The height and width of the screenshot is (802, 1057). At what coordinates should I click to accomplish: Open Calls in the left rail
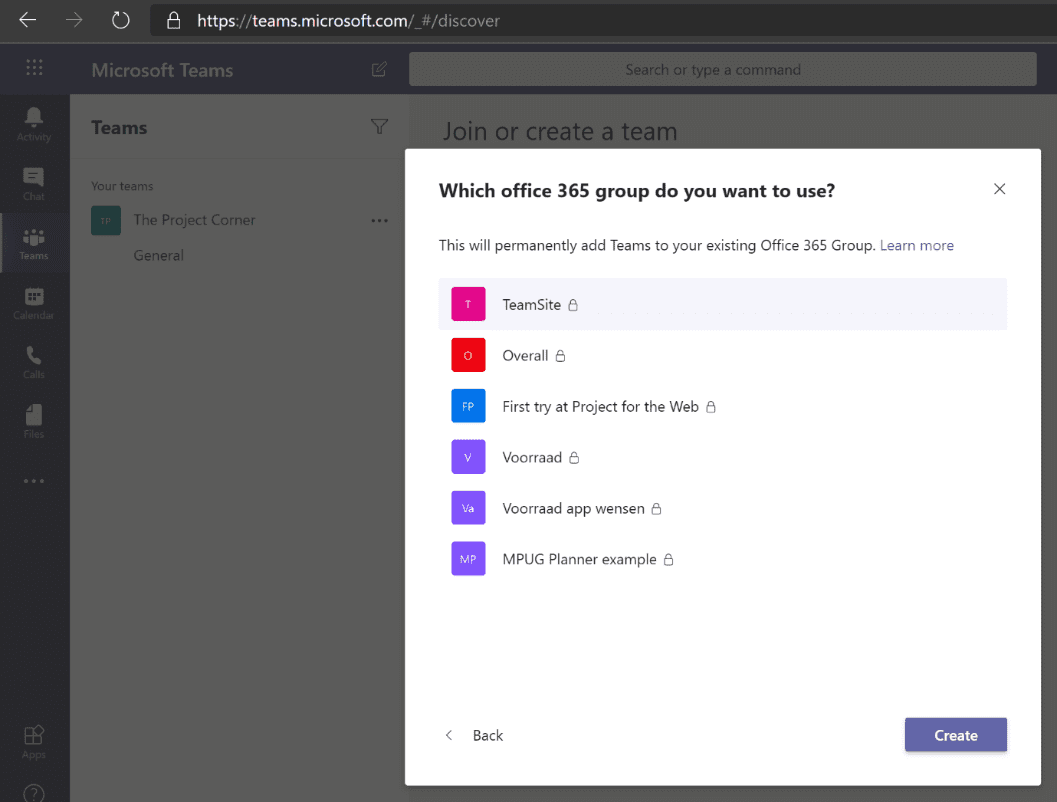(34, 363)
